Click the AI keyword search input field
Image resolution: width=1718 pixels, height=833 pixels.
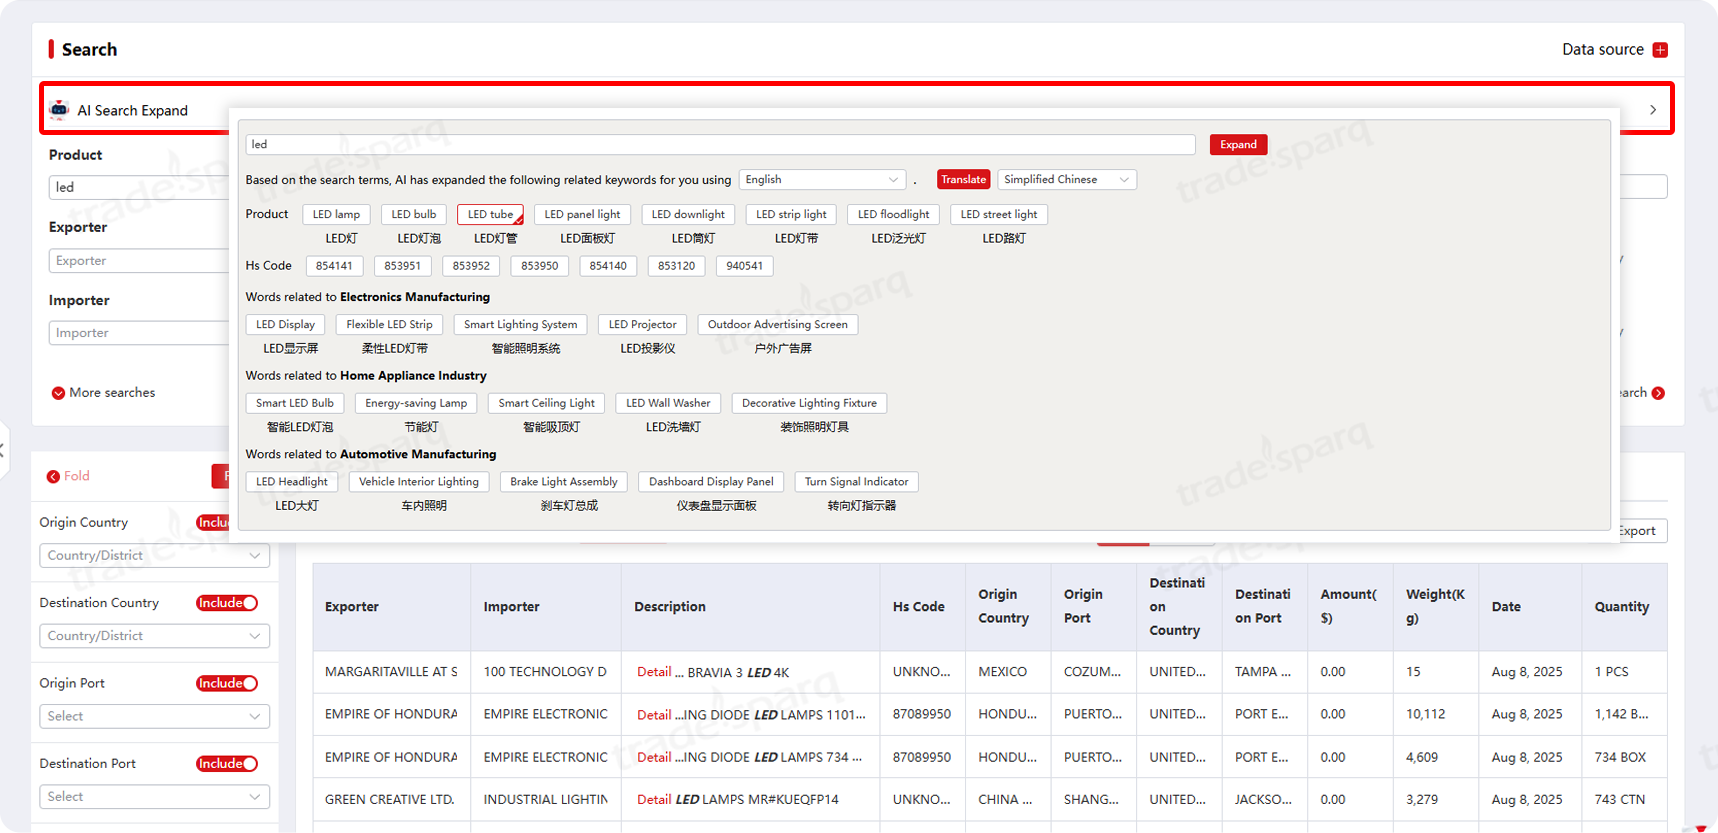[720, 145]
